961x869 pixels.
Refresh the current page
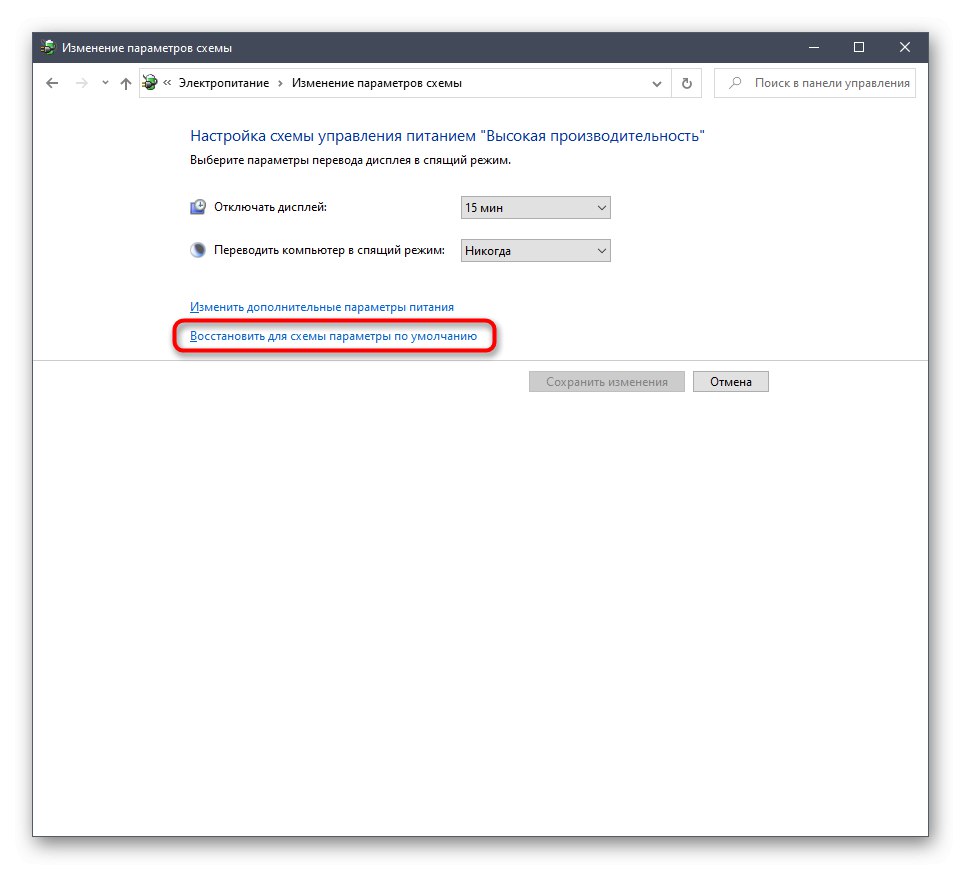(686, 83)
